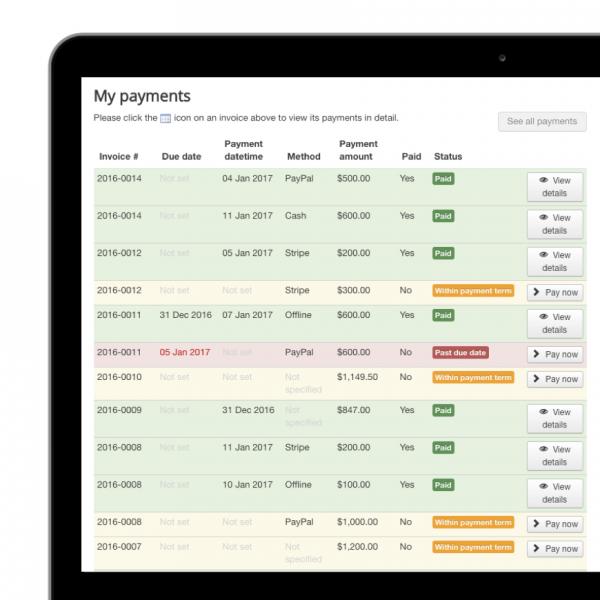Click the $1,000.00 payment amount
This screenshot has height=600, width=600.
coord(357,522)
